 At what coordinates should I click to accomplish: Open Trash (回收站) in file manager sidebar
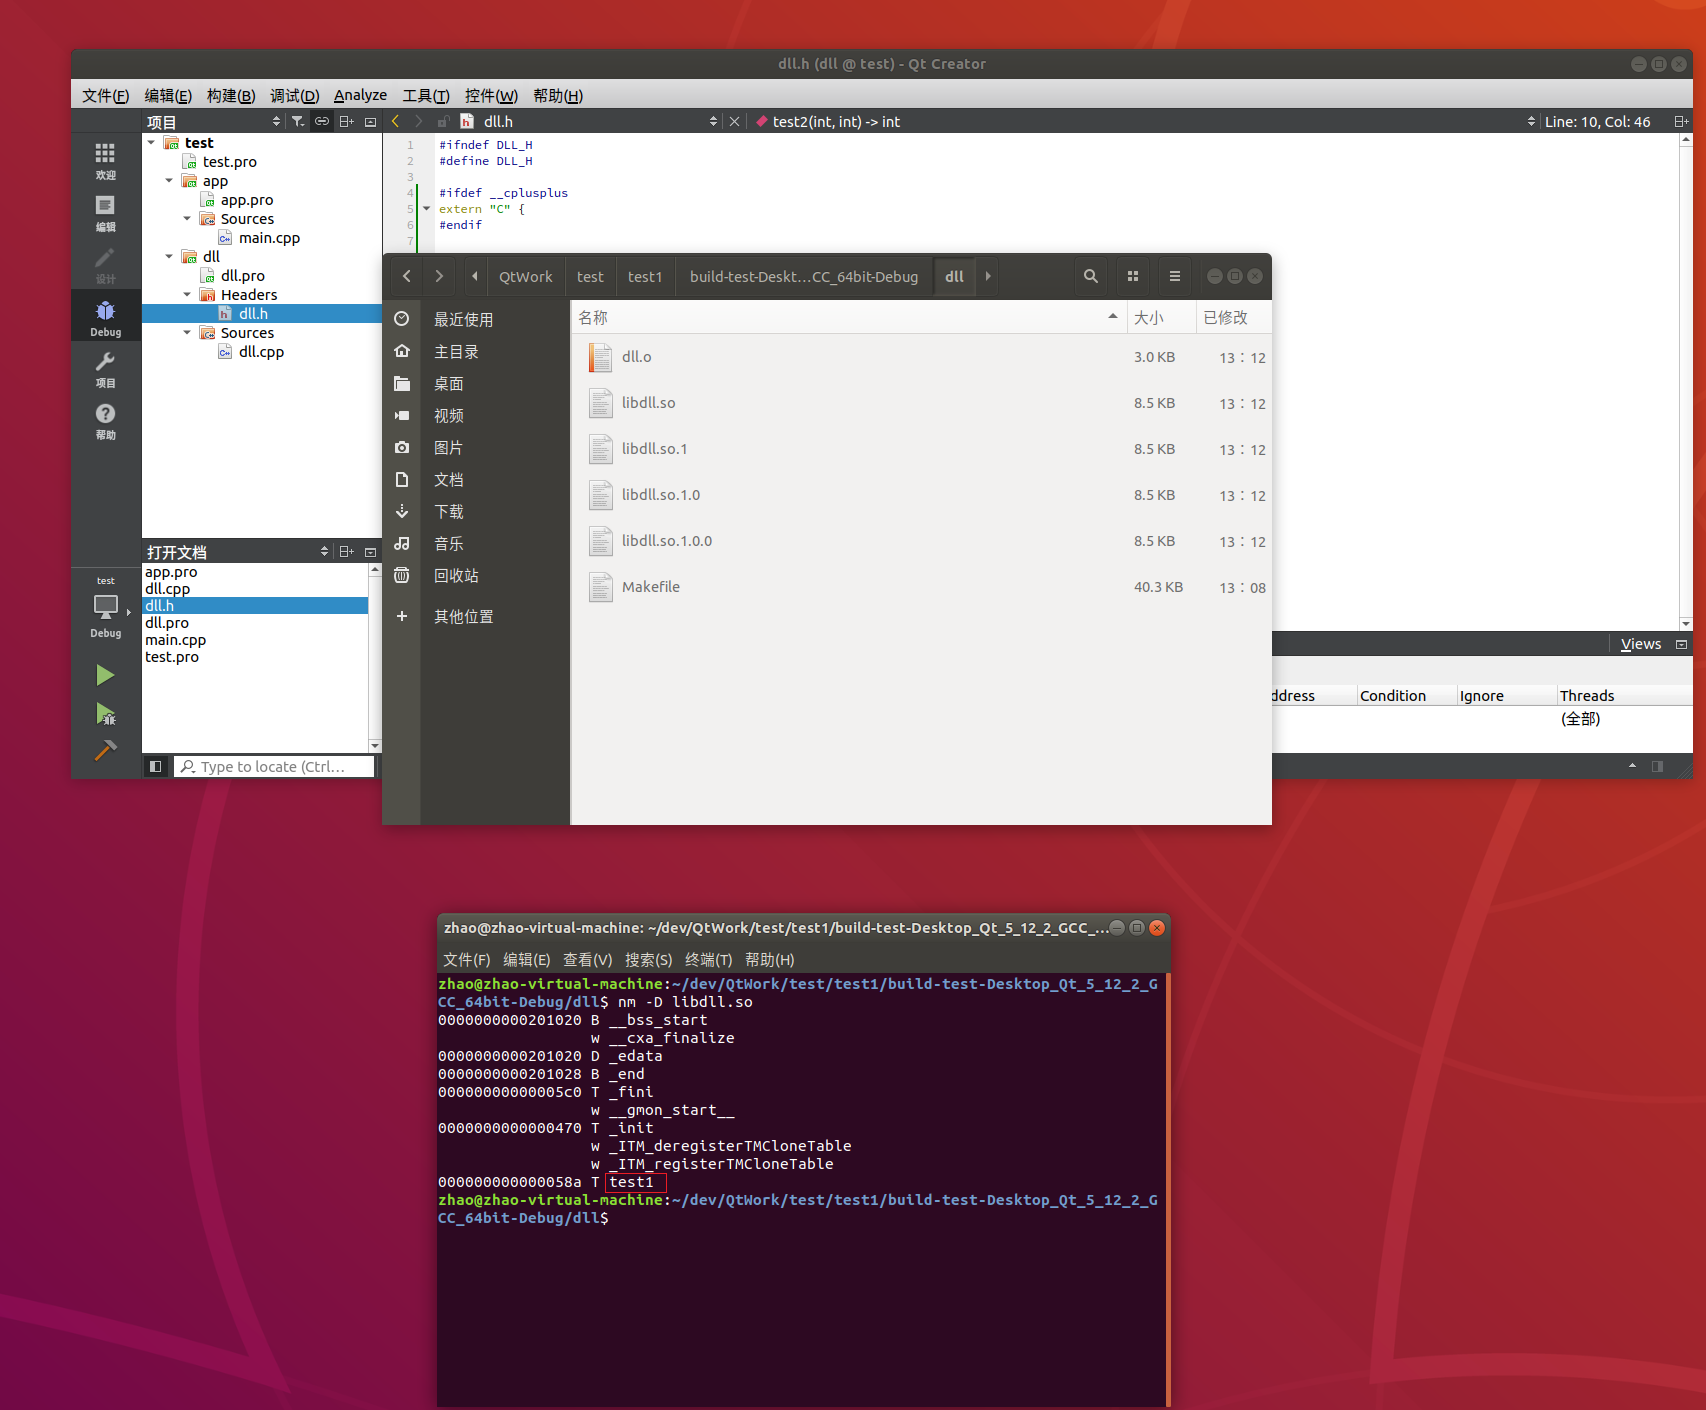[476, 575]
